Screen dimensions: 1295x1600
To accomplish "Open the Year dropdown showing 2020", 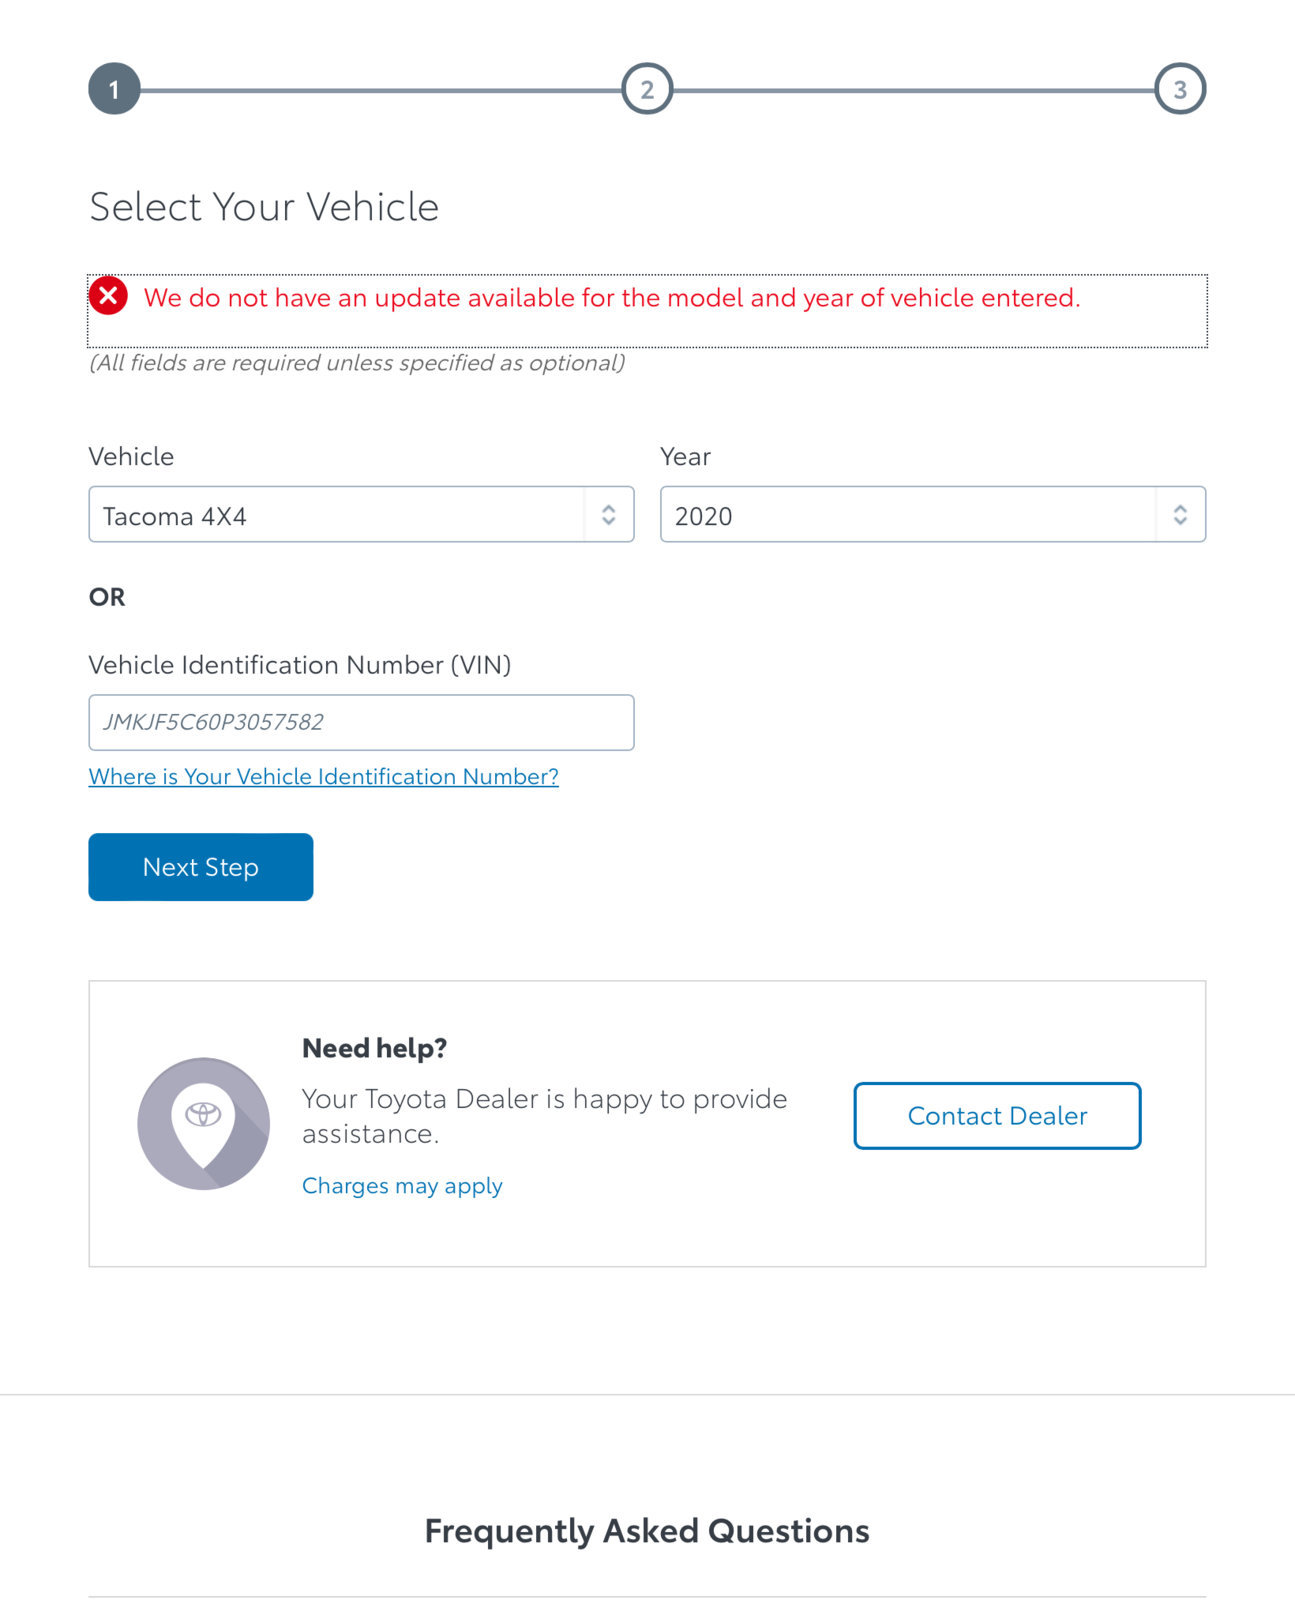I will 933,515.
